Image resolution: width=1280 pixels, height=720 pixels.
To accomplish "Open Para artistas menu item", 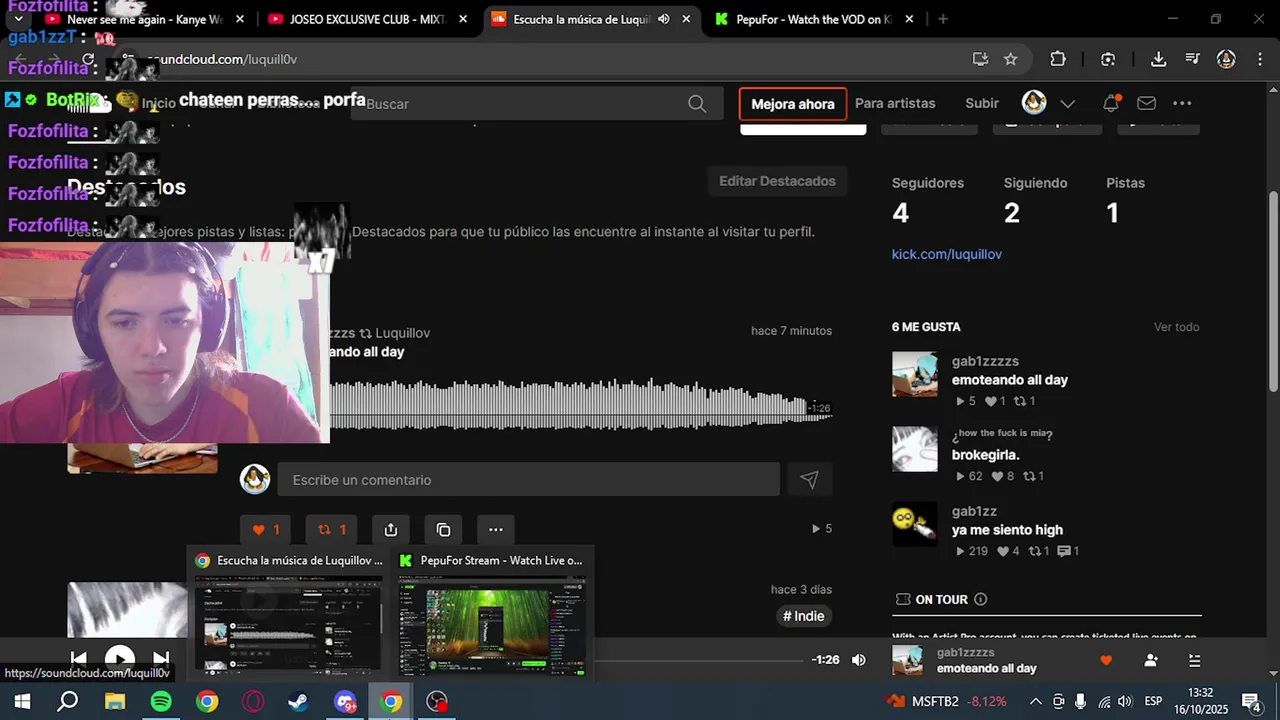I will coord(895,103).
